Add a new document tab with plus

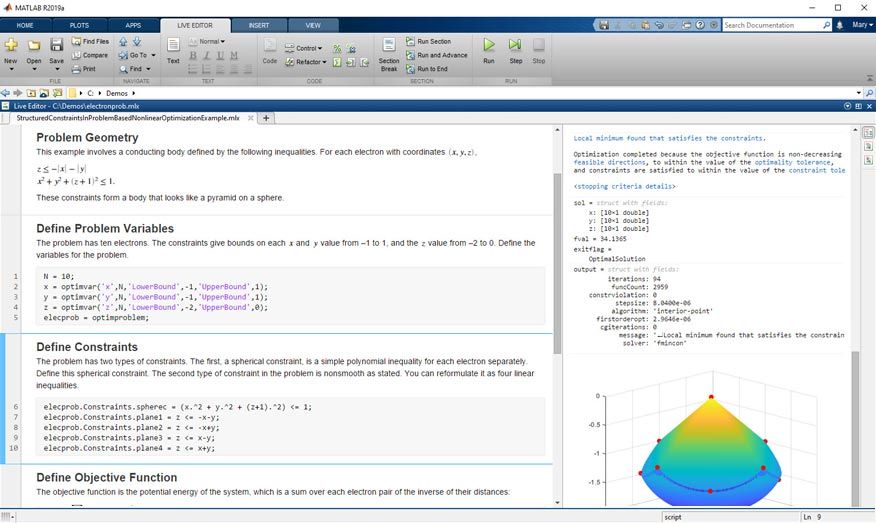click(x=266, y=118)
